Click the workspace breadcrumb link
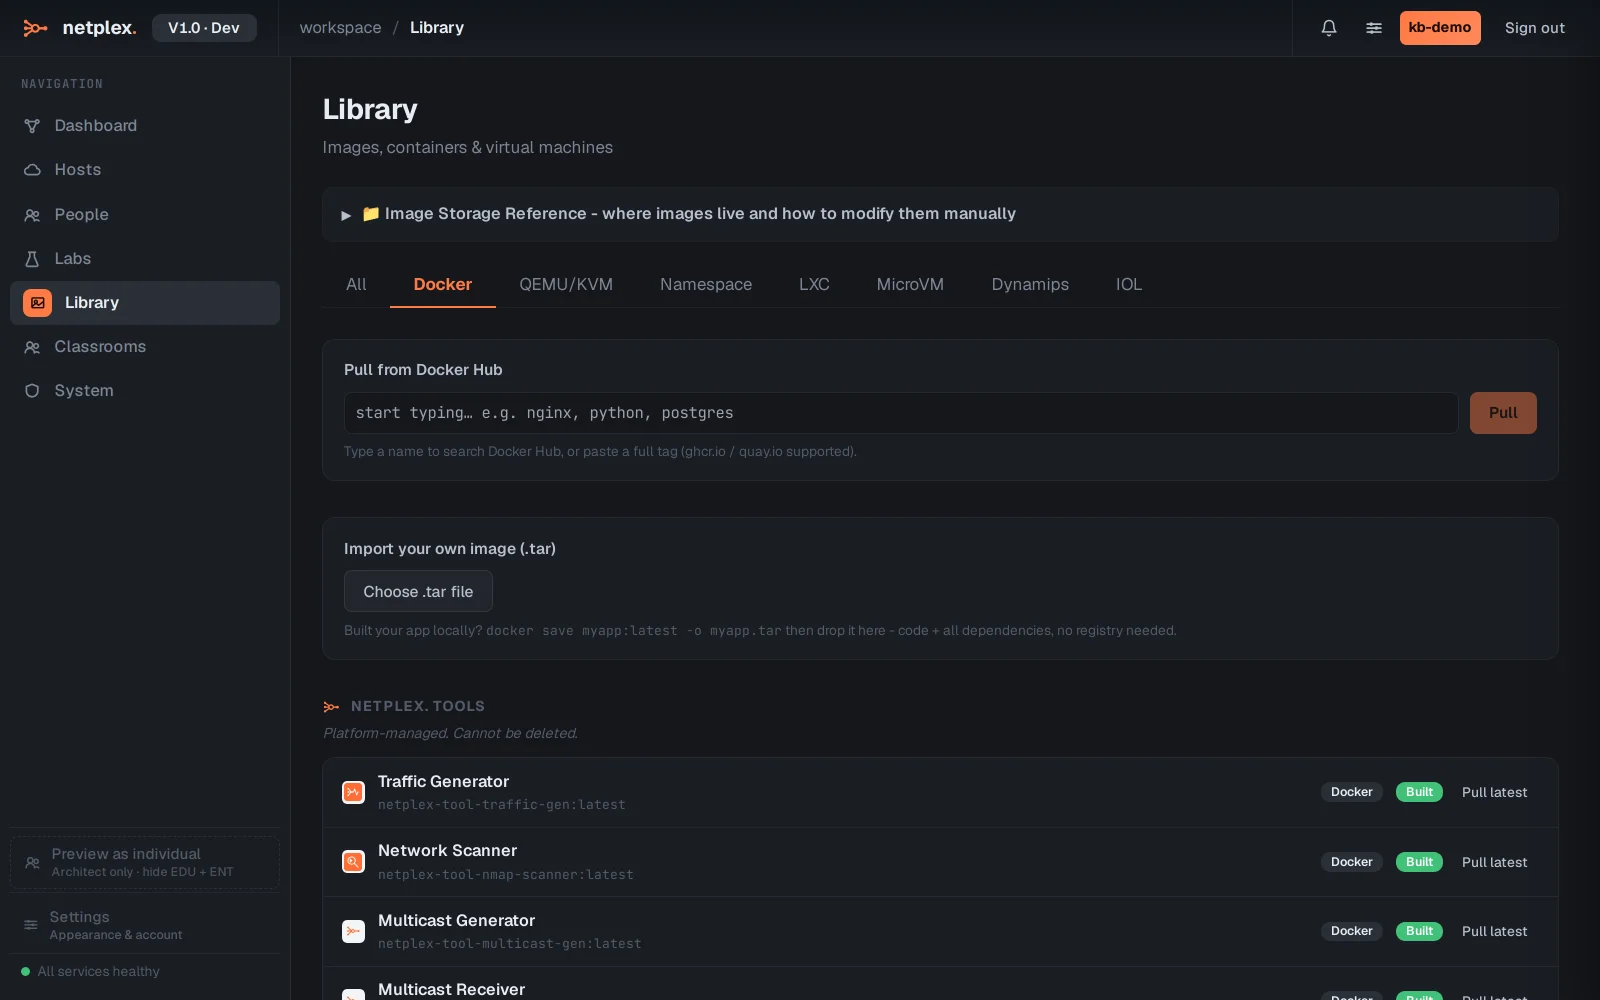 (x=340, y=28)
